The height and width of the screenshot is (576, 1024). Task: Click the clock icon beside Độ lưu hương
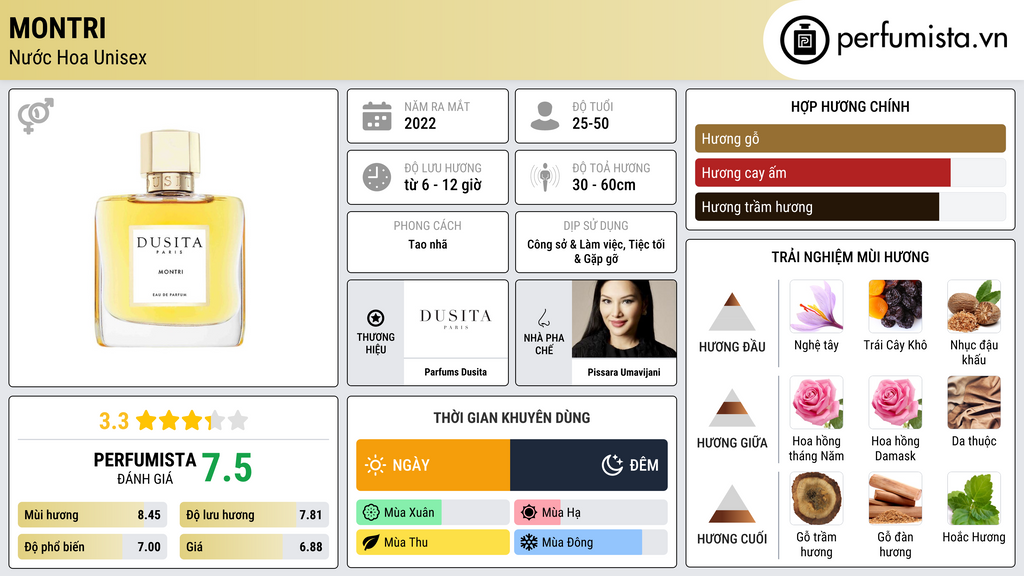point(377,177)
